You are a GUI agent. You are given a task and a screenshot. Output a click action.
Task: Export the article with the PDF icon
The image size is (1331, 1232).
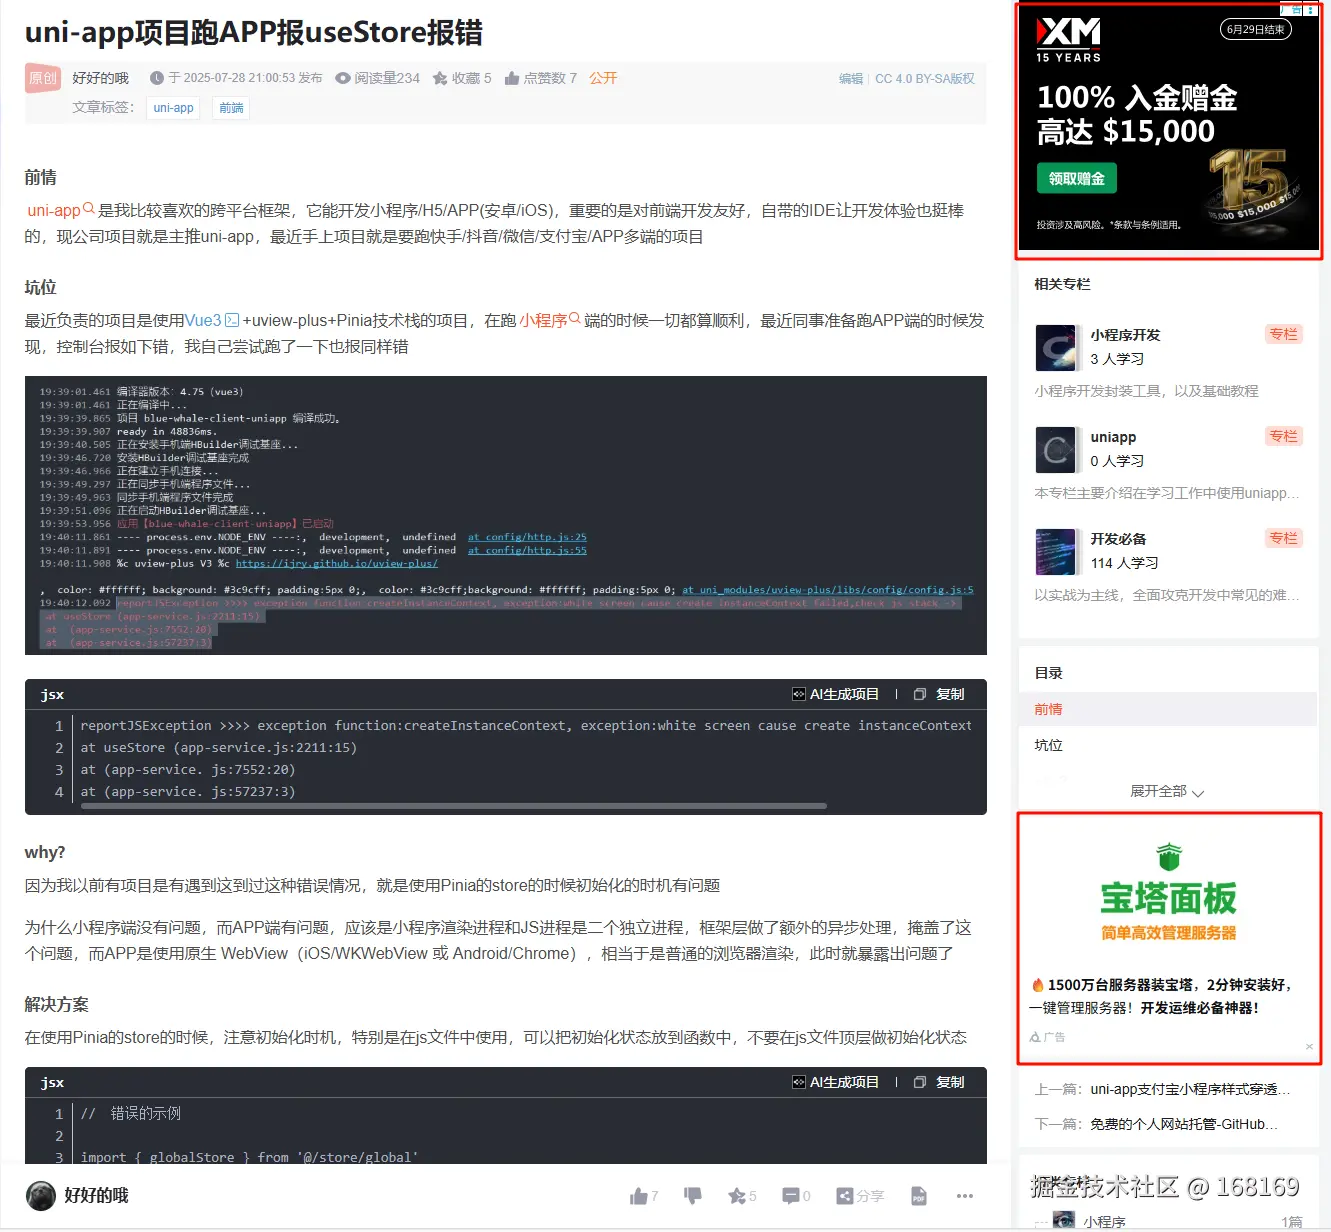(918, 1195)
